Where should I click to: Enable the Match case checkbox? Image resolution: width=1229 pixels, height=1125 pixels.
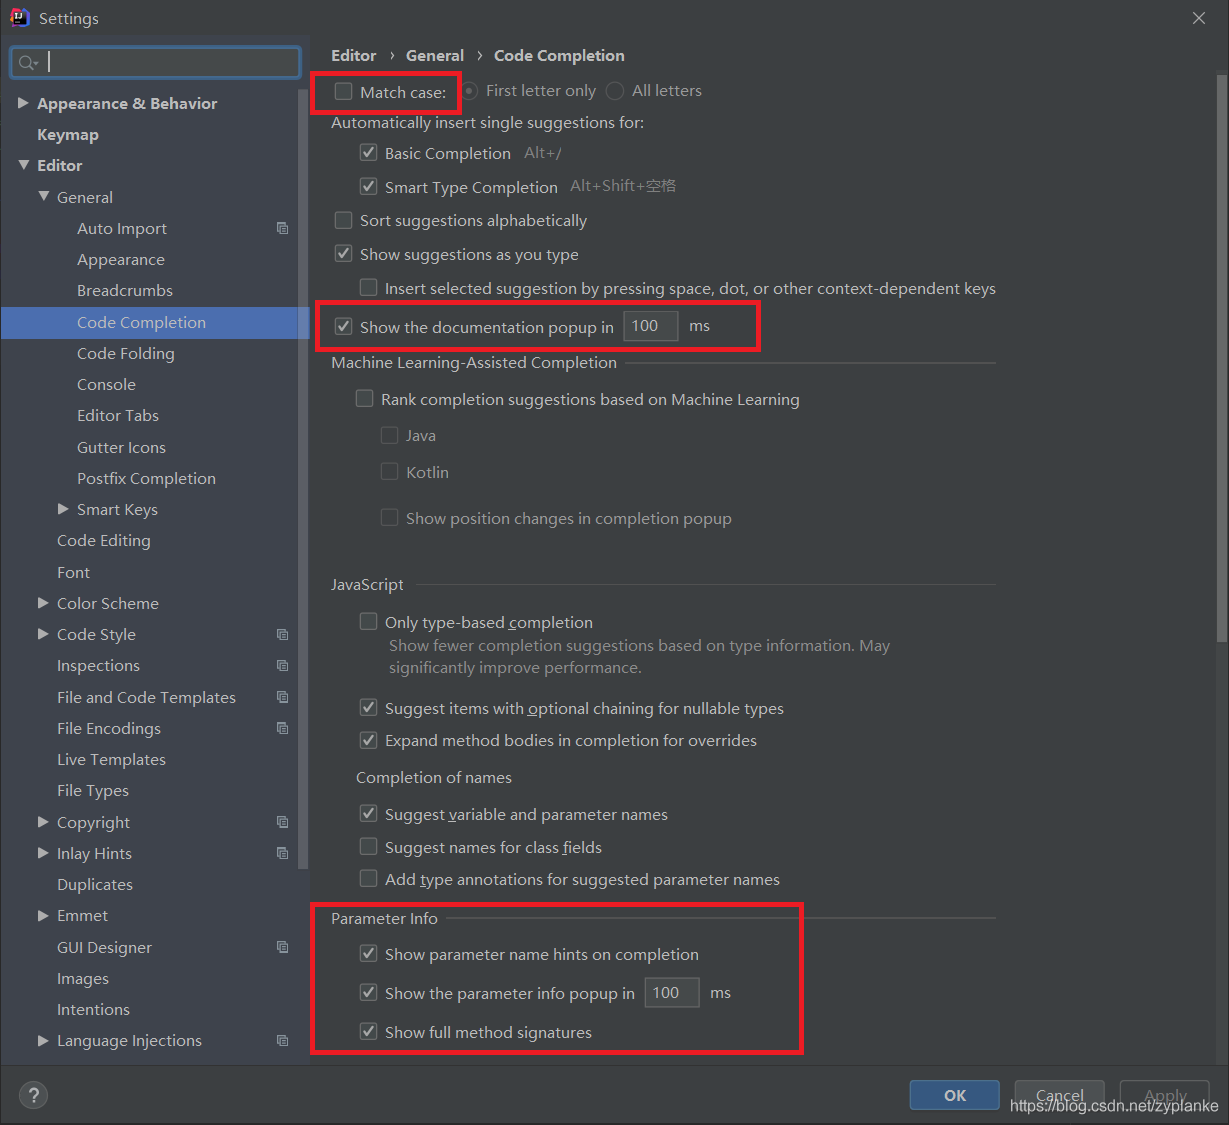click(344, 92)
